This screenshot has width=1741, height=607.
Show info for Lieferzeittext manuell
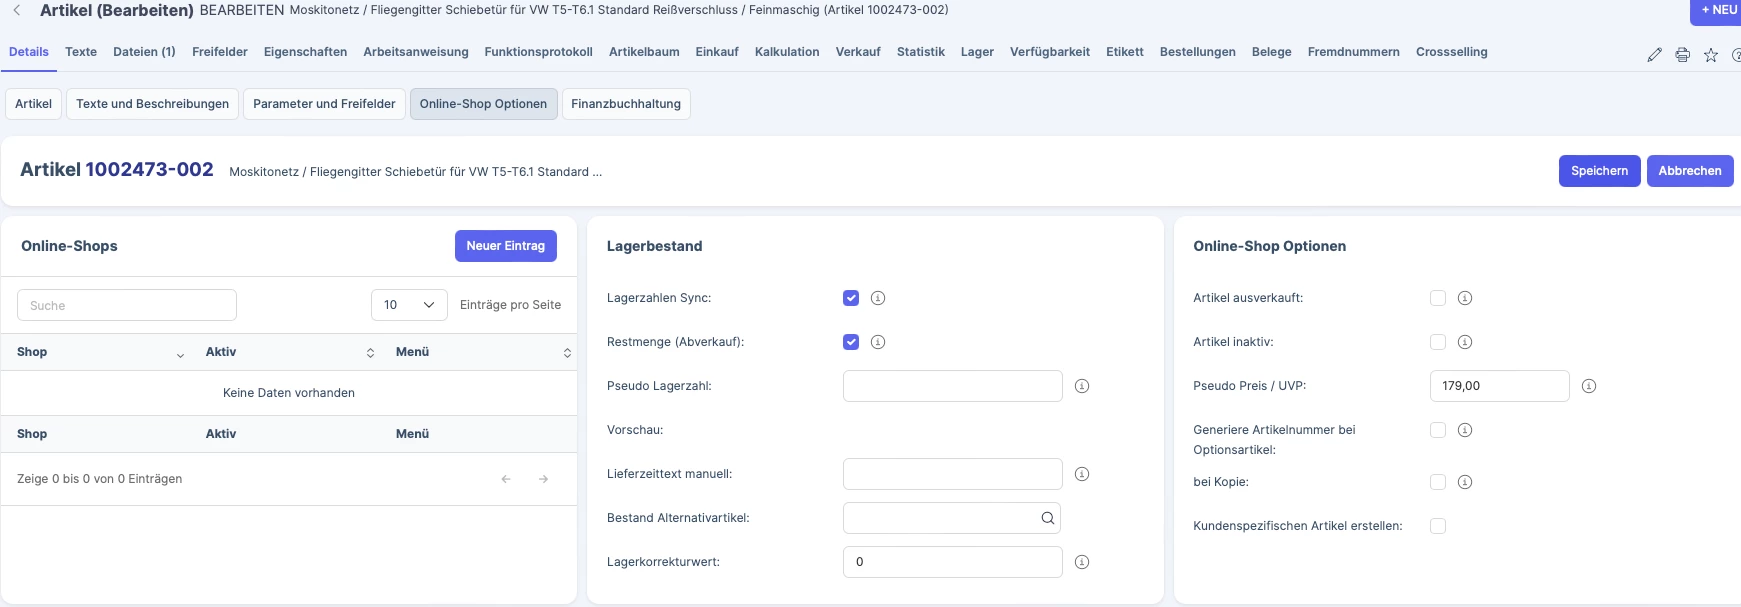pos(1082,474)
